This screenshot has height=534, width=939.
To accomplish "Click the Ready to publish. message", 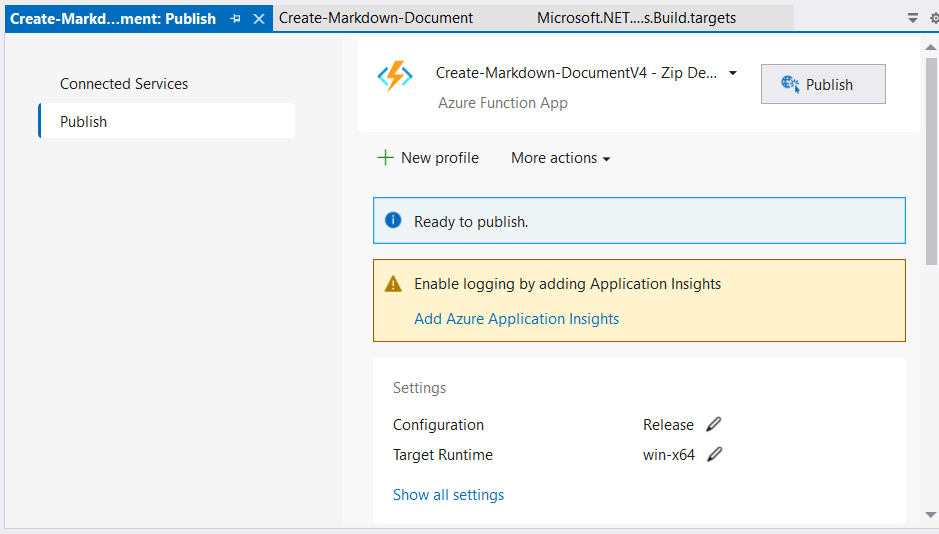I will point(471,222).
